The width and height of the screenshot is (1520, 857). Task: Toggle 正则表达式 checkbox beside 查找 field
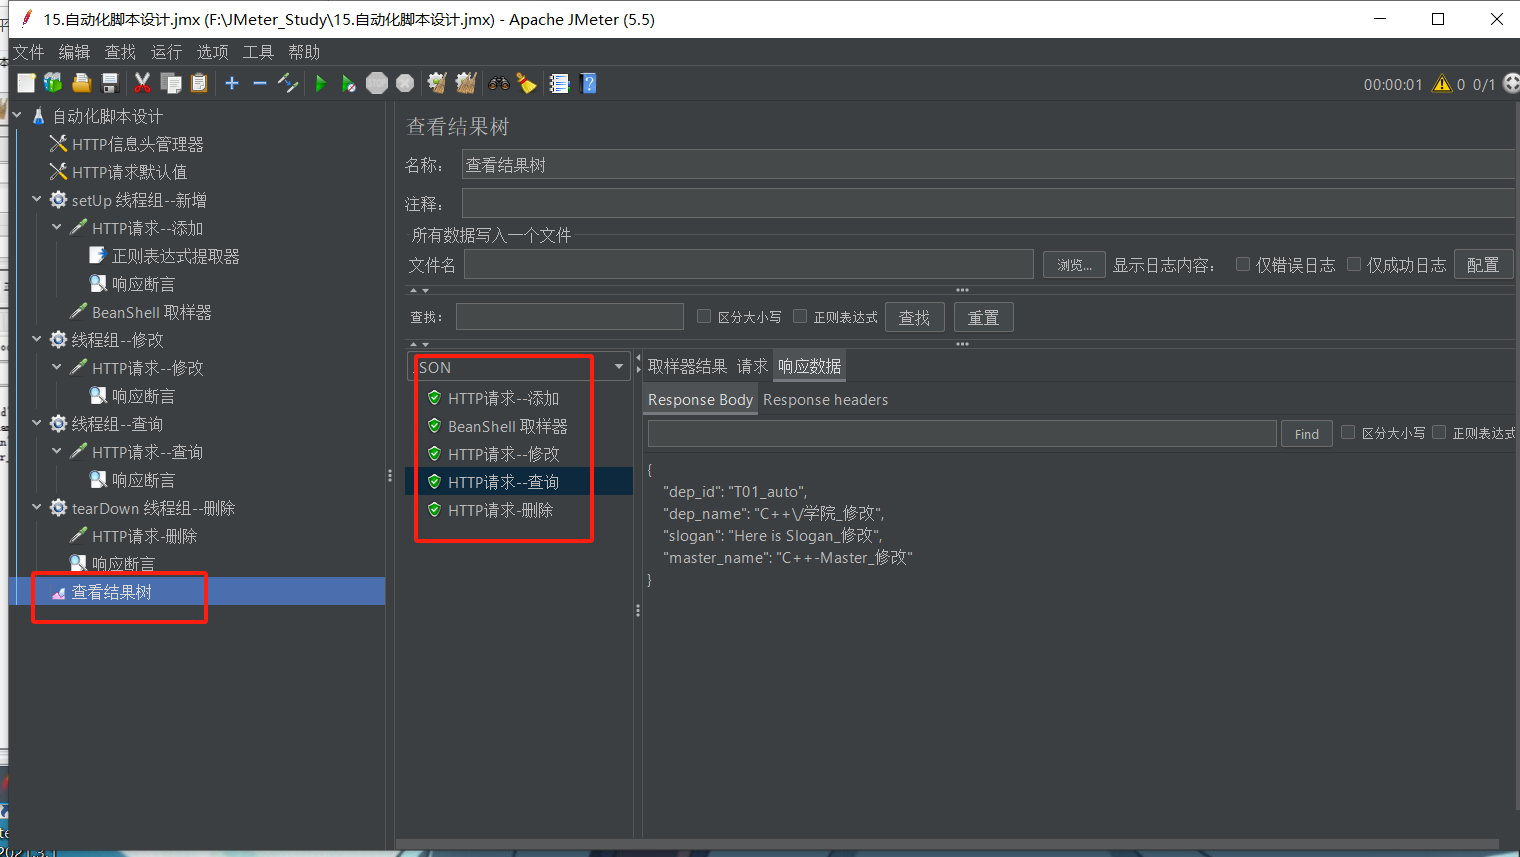[800, 316]
